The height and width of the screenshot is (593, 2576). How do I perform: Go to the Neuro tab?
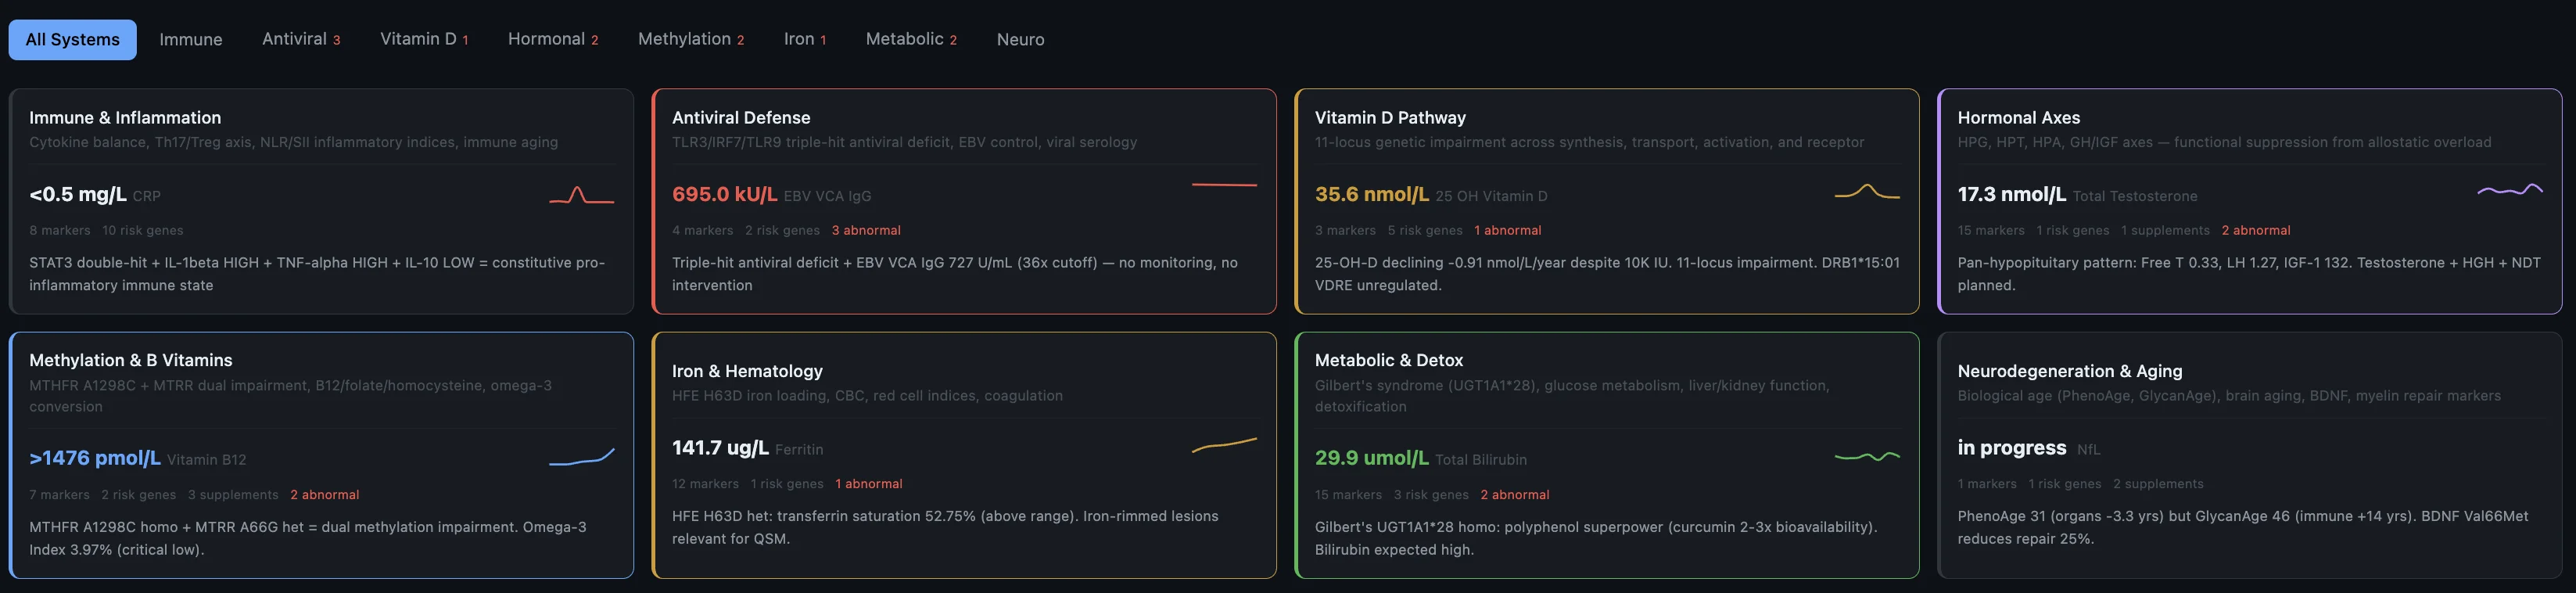[1020, 40]
